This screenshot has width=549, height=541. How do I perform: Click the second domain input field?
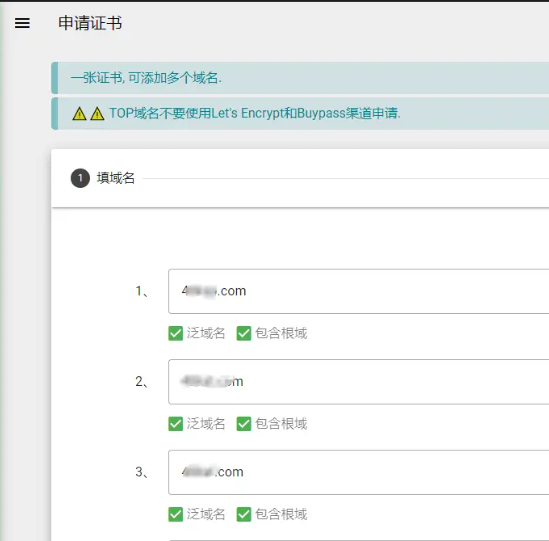click(x=359, y=382)
